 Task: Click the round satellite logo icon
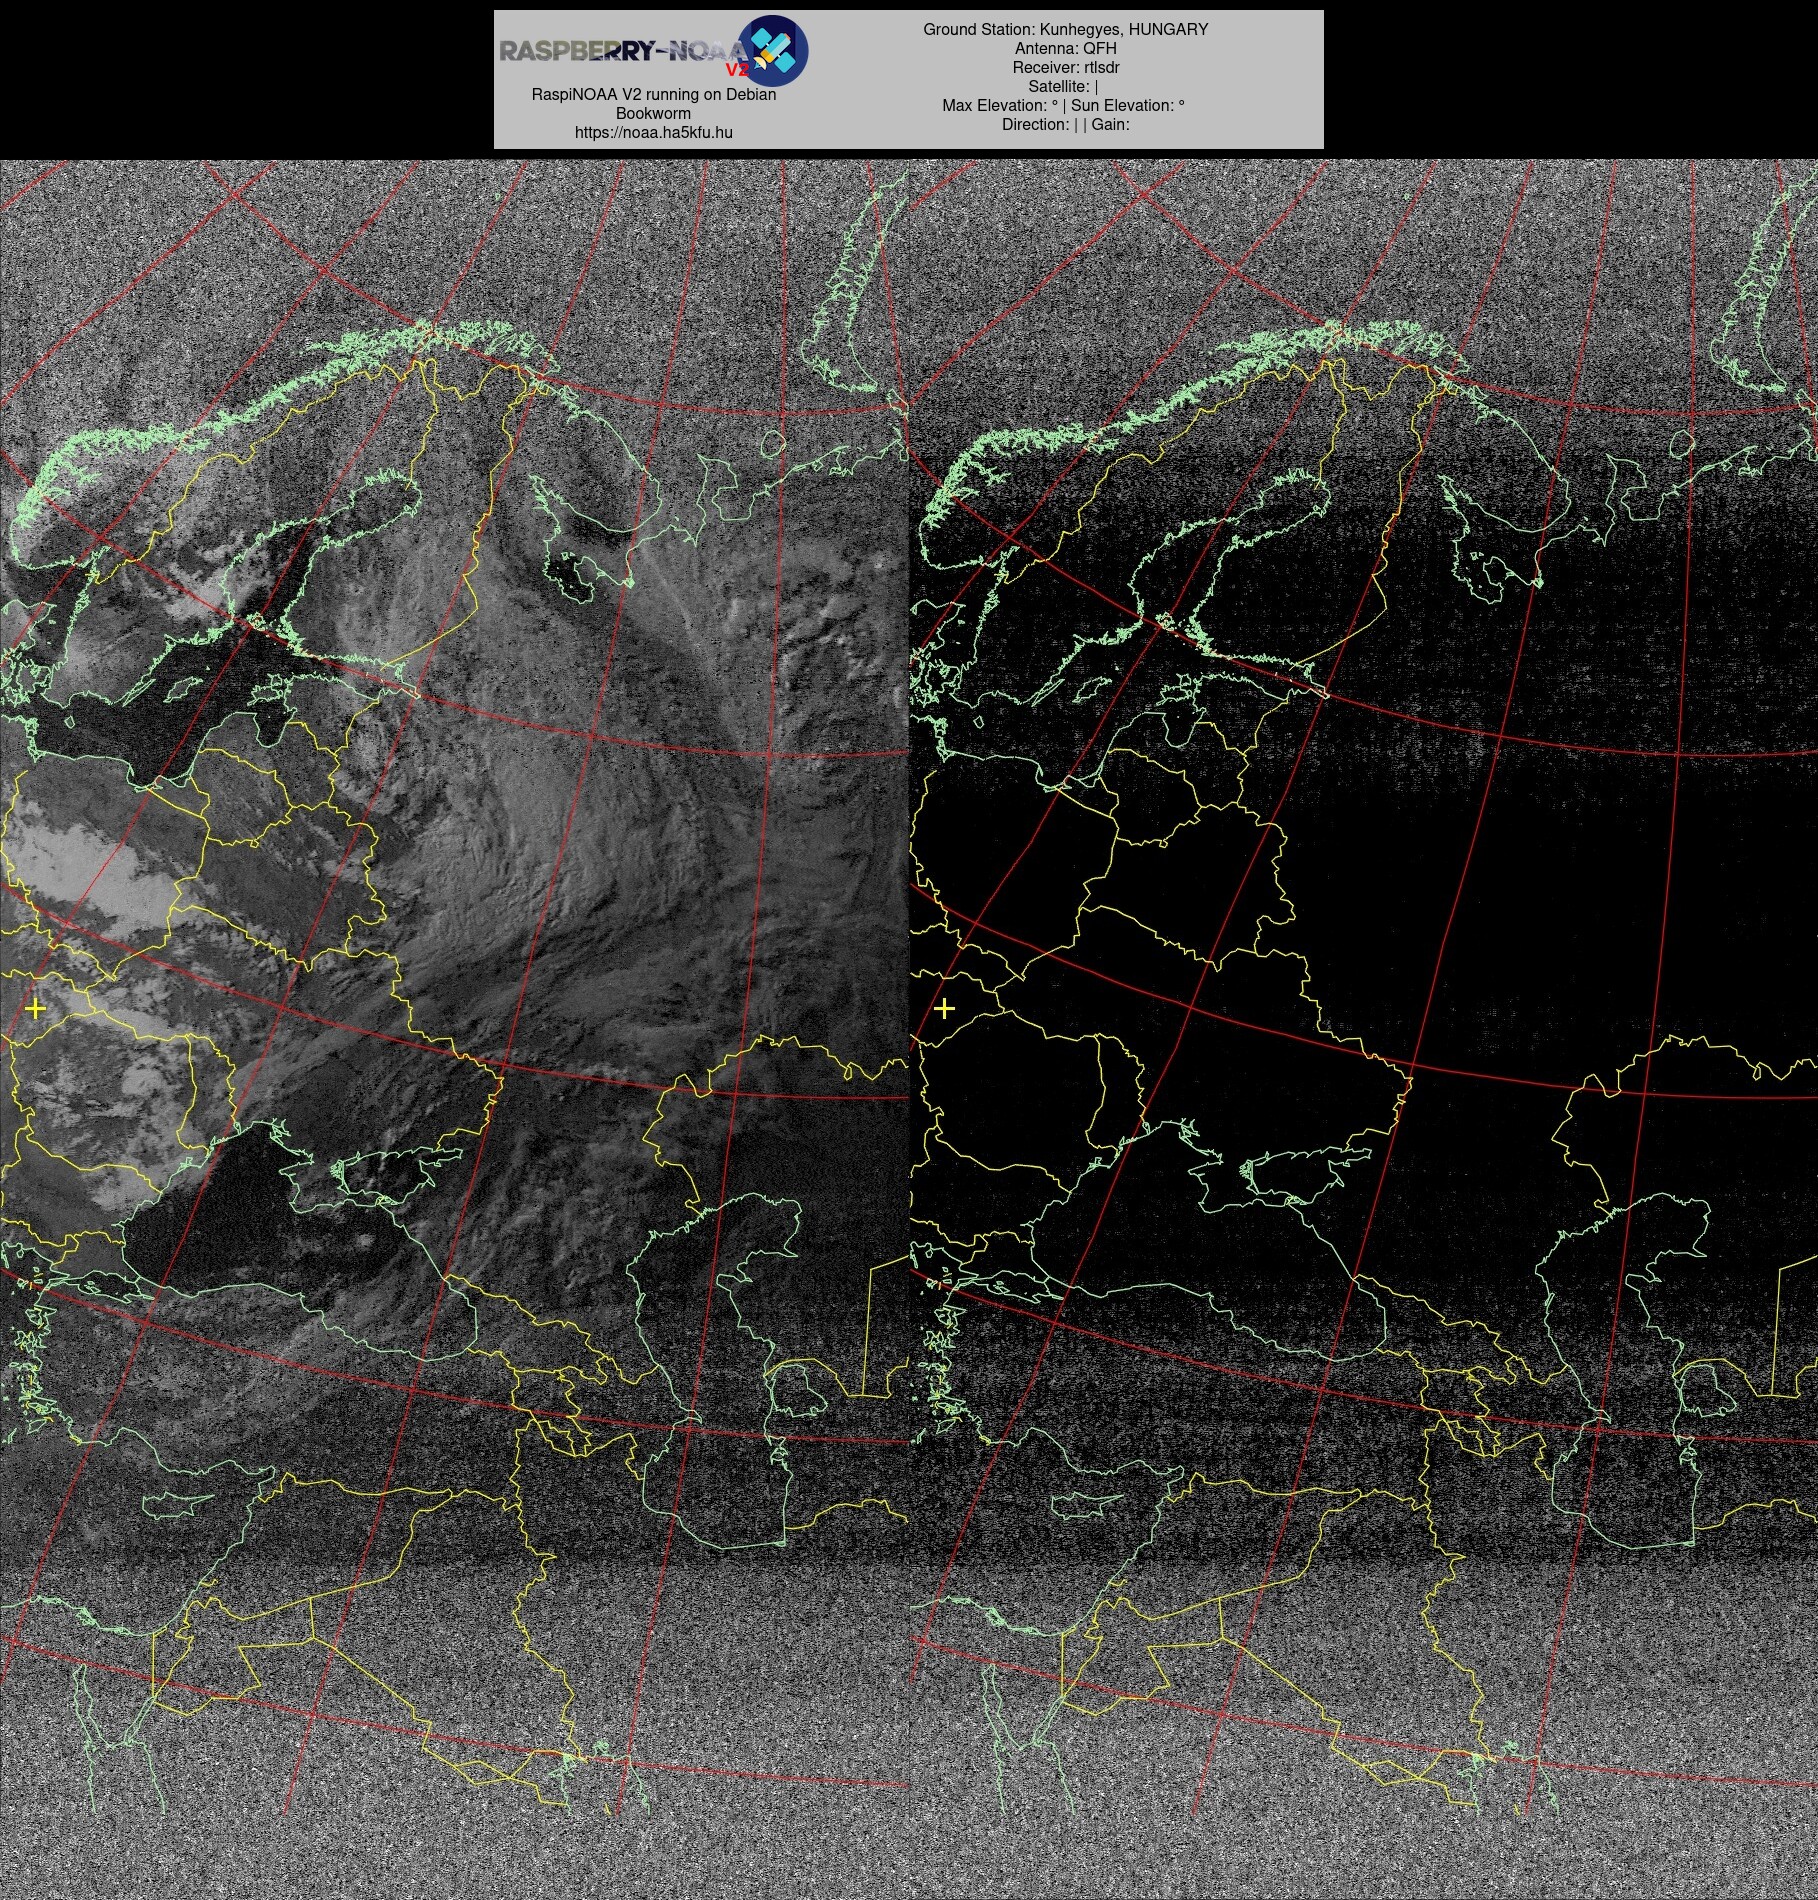coord(773,50)
